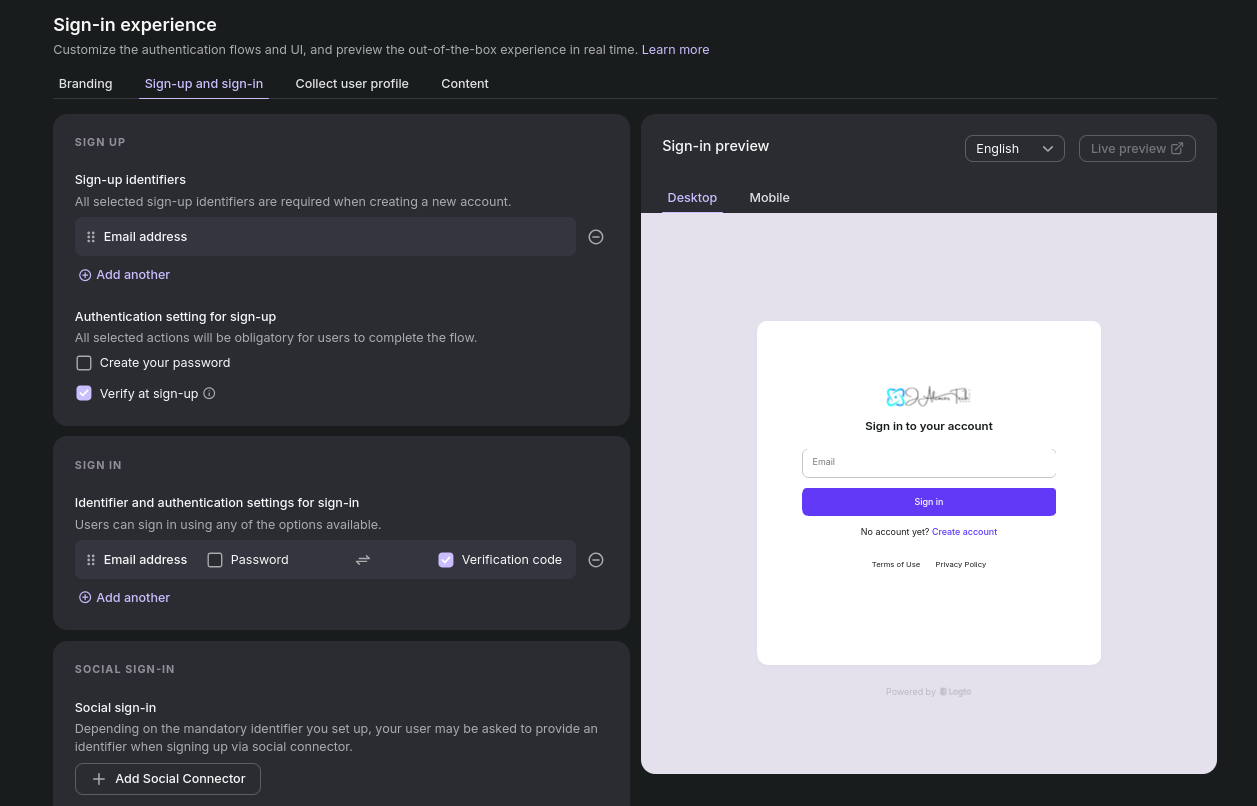Image resolution: width=1257 pixels, height=806 pixels.
Task: Click the logo in sign-in preview
Action: 928,397
